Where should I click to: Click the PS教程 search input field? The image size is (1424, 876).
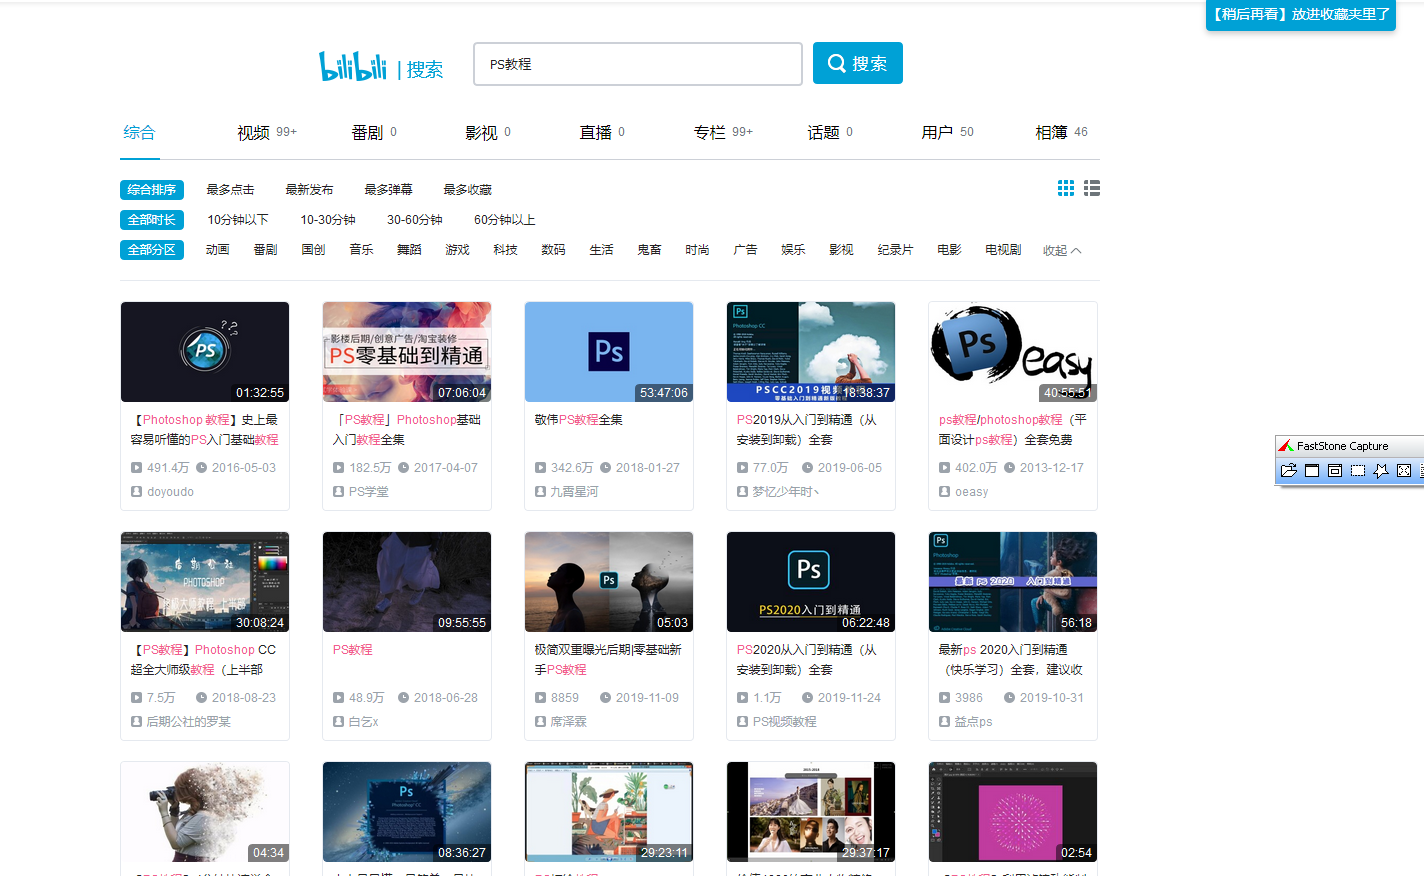638,64
